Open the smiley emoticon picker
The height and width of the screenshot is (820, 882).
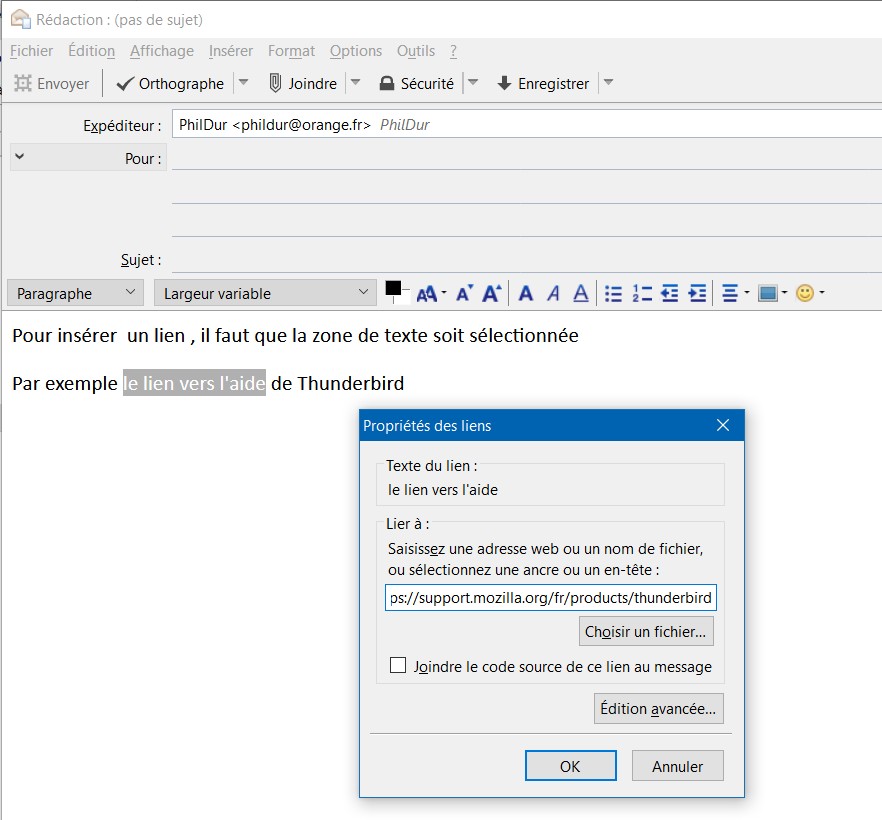point(805,294)
